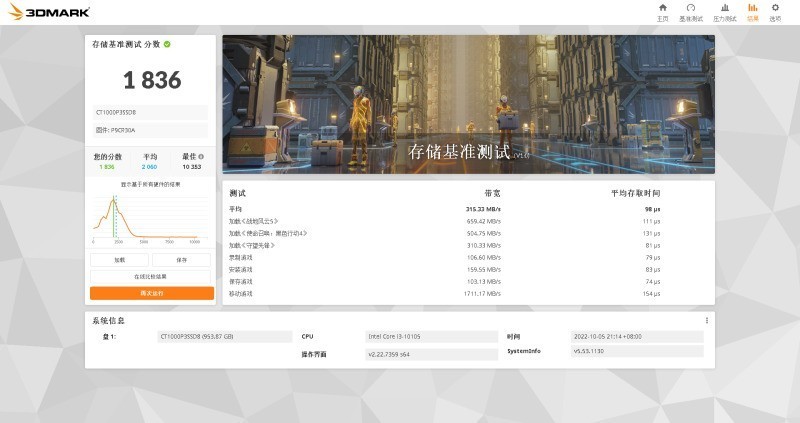Click the drive field CT1000P3SSD8 (953.87 GB)

(224, 337)
